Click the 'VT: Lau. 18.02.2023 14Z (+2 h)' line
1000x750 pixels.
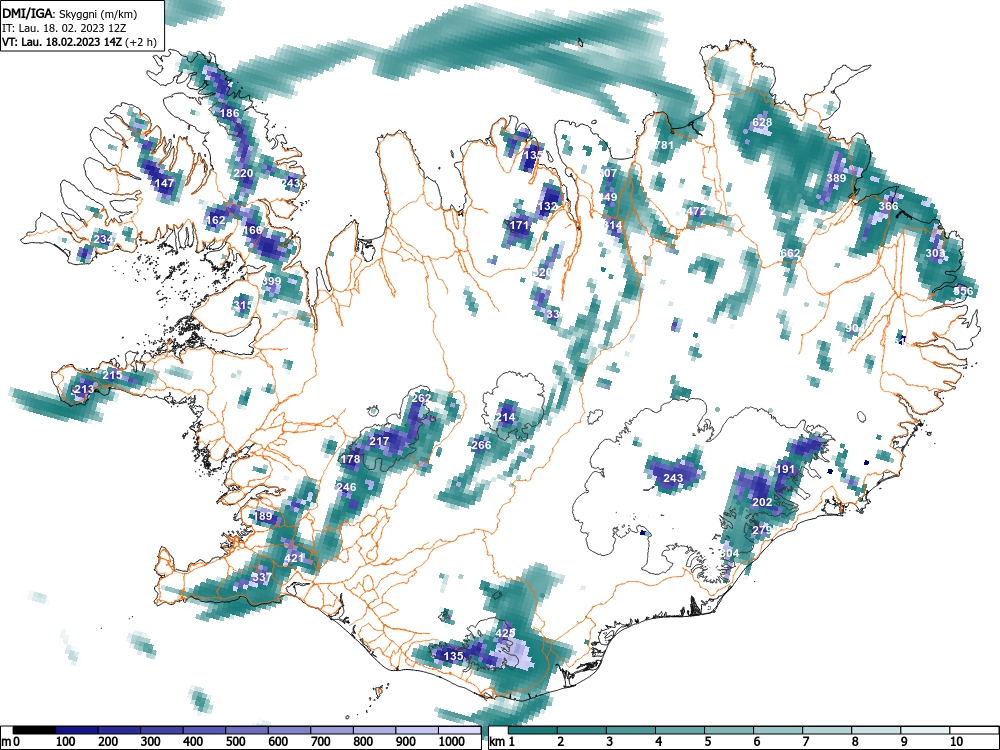click(x=79, y=42)
